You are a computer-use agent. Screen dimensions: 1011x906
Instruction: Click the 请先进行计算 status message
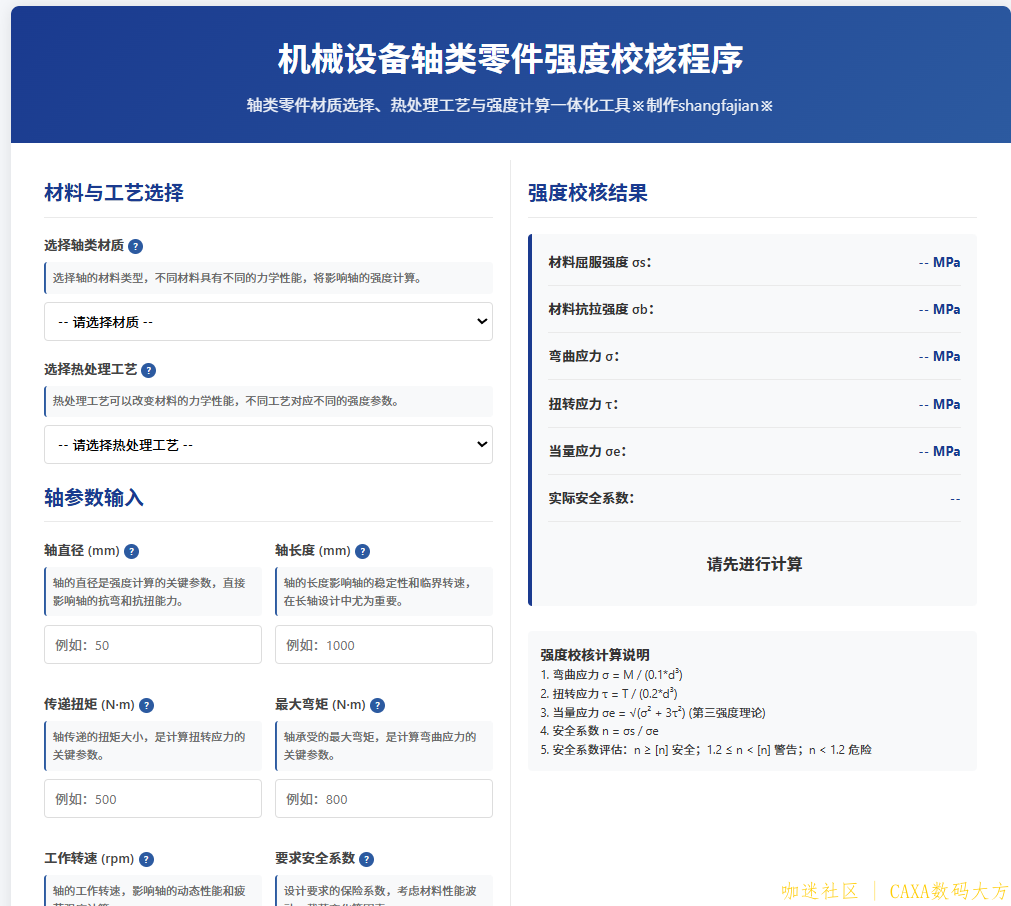point(754,564)
